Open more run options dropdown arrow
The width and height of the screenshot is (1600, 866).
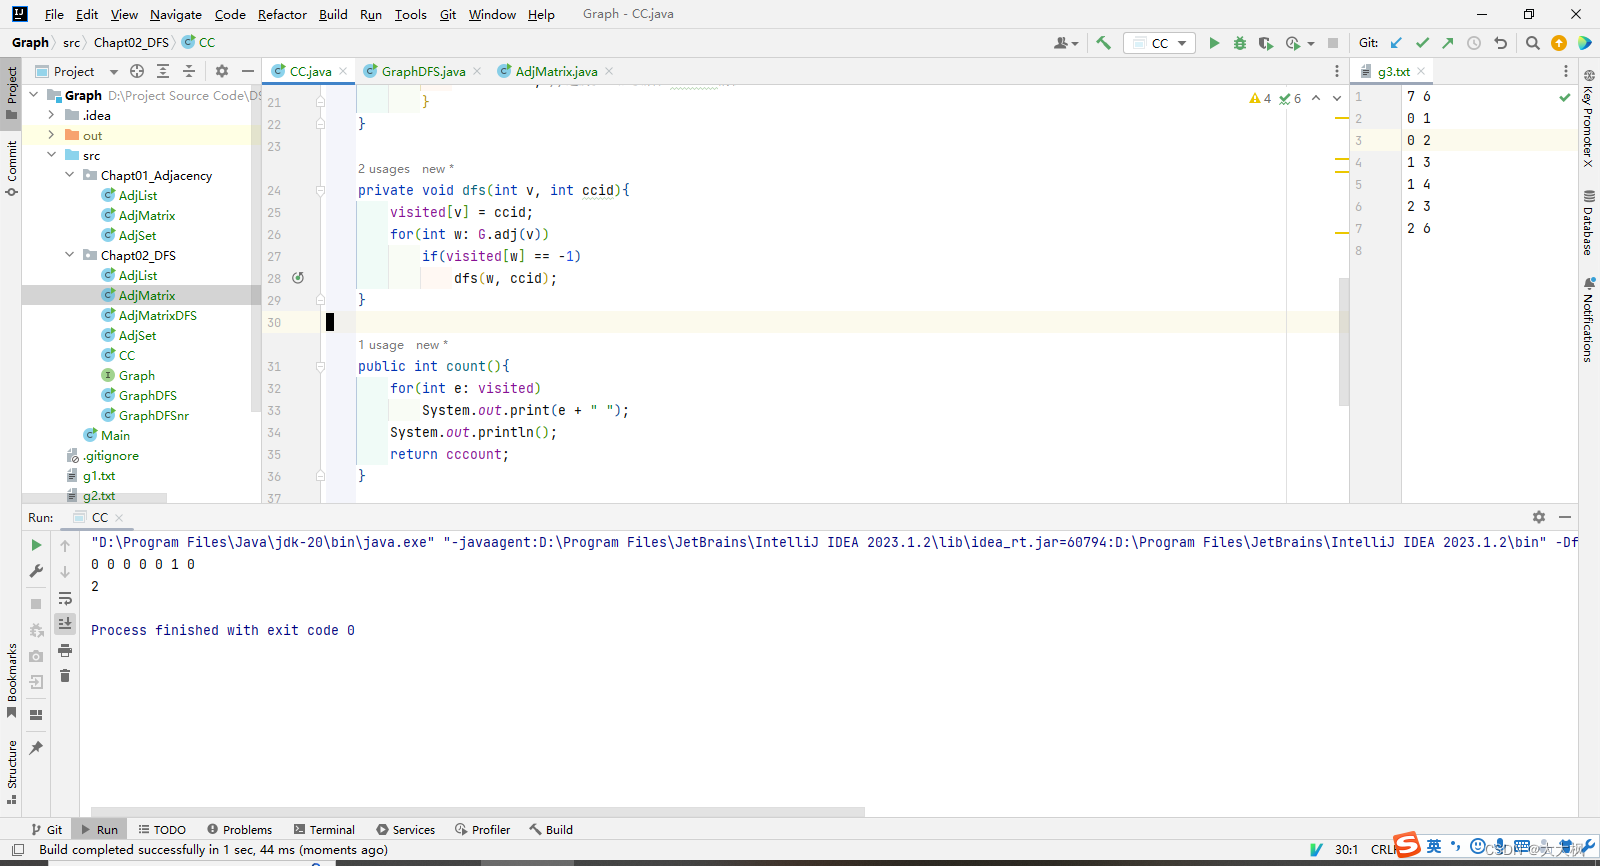tap(1311, 44)
